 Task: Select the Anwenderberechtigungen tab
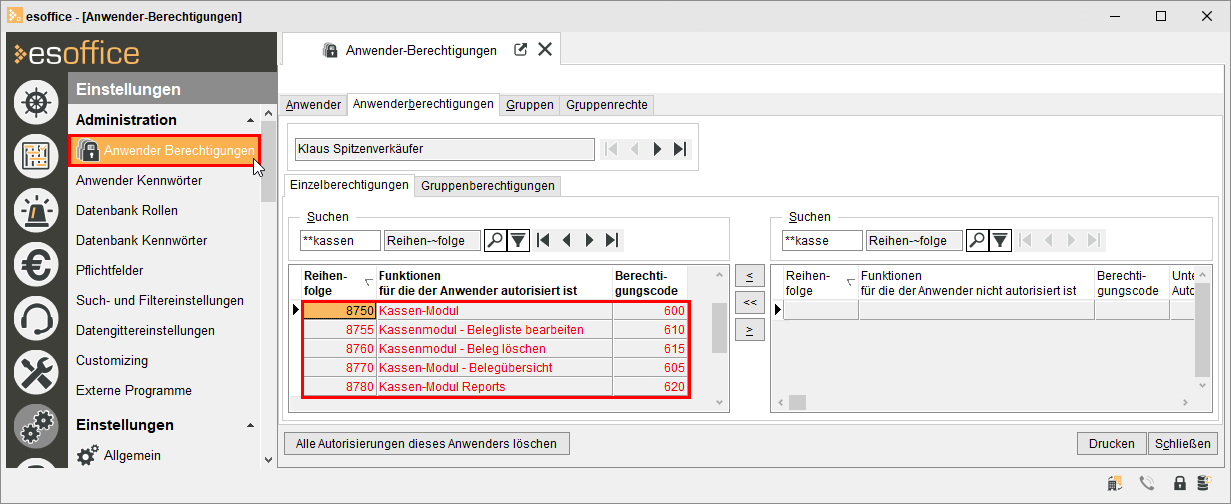[x=423, y=104]
